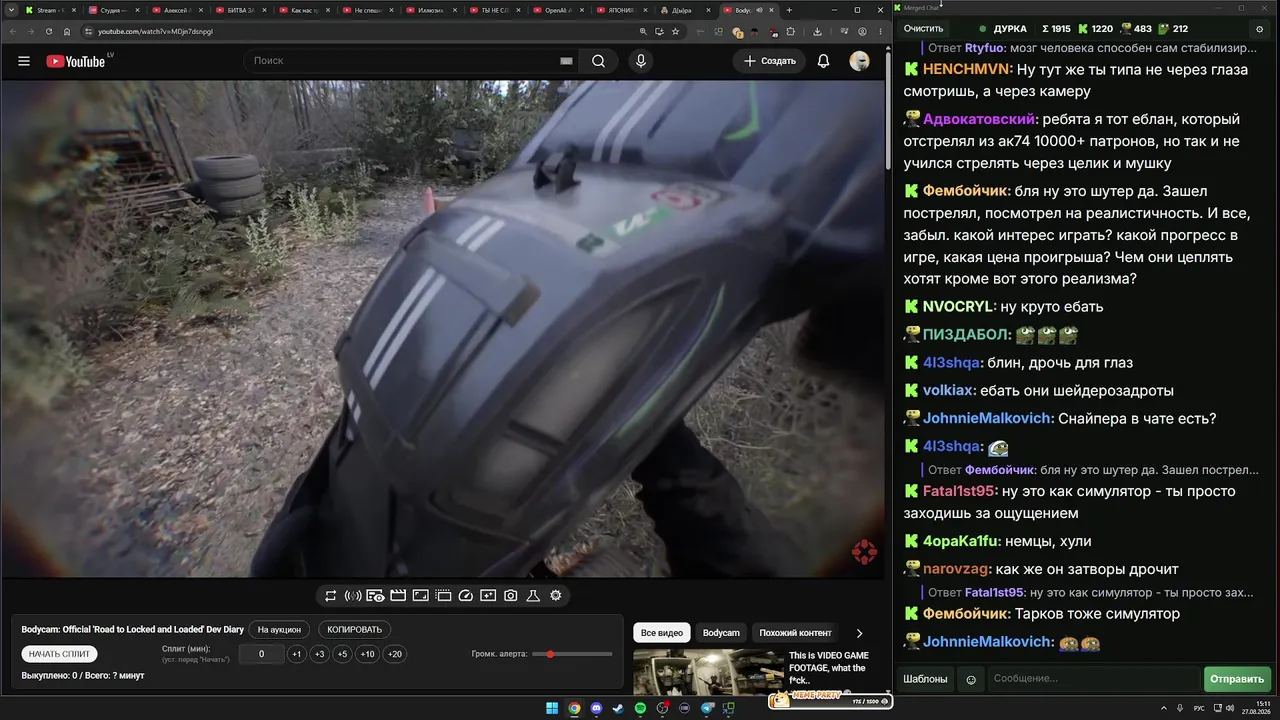Image resolution: width=1280 pixels, height=720 pixels.
Task: Click the КОПИРОВАТЬ button
Action: point(355,630)
